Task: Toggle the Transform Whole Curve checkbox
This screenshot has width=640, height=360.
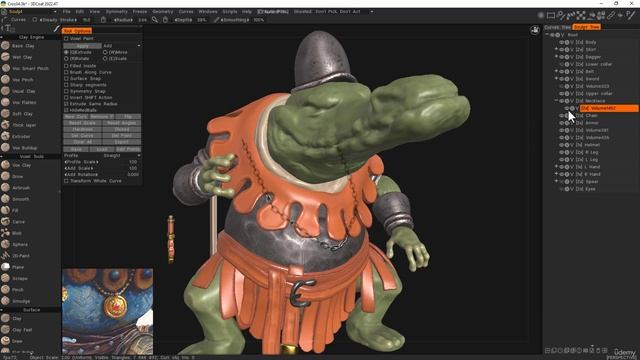Action: (x=67, y=181)
